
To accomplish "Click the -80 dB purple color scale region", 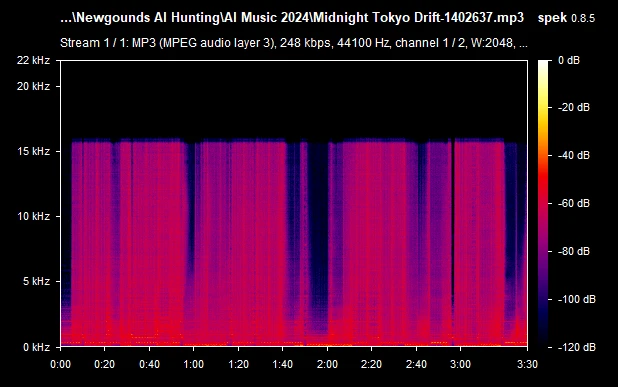I will coord(543,251).
